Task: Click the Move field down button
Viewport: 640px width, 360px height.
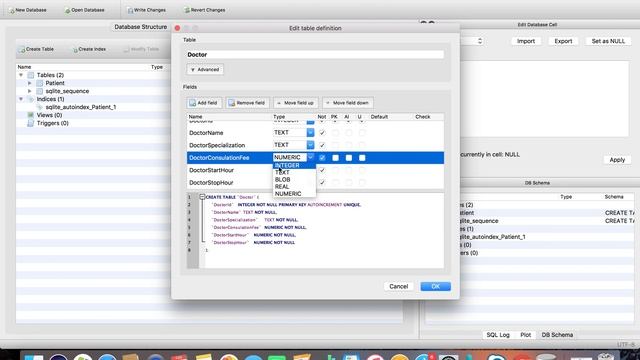Action: [348, 103]
